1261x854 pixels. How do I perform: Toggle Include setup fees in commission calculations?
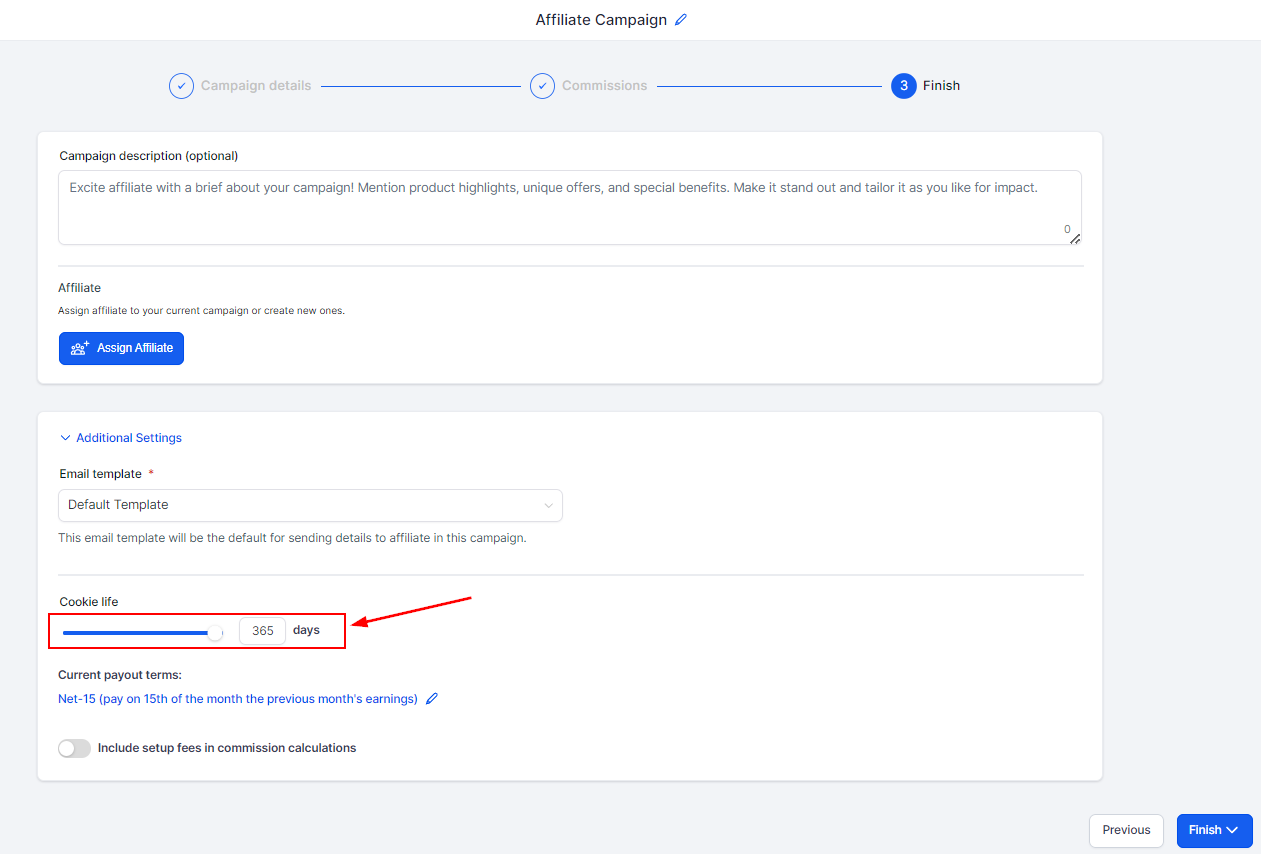74,748
